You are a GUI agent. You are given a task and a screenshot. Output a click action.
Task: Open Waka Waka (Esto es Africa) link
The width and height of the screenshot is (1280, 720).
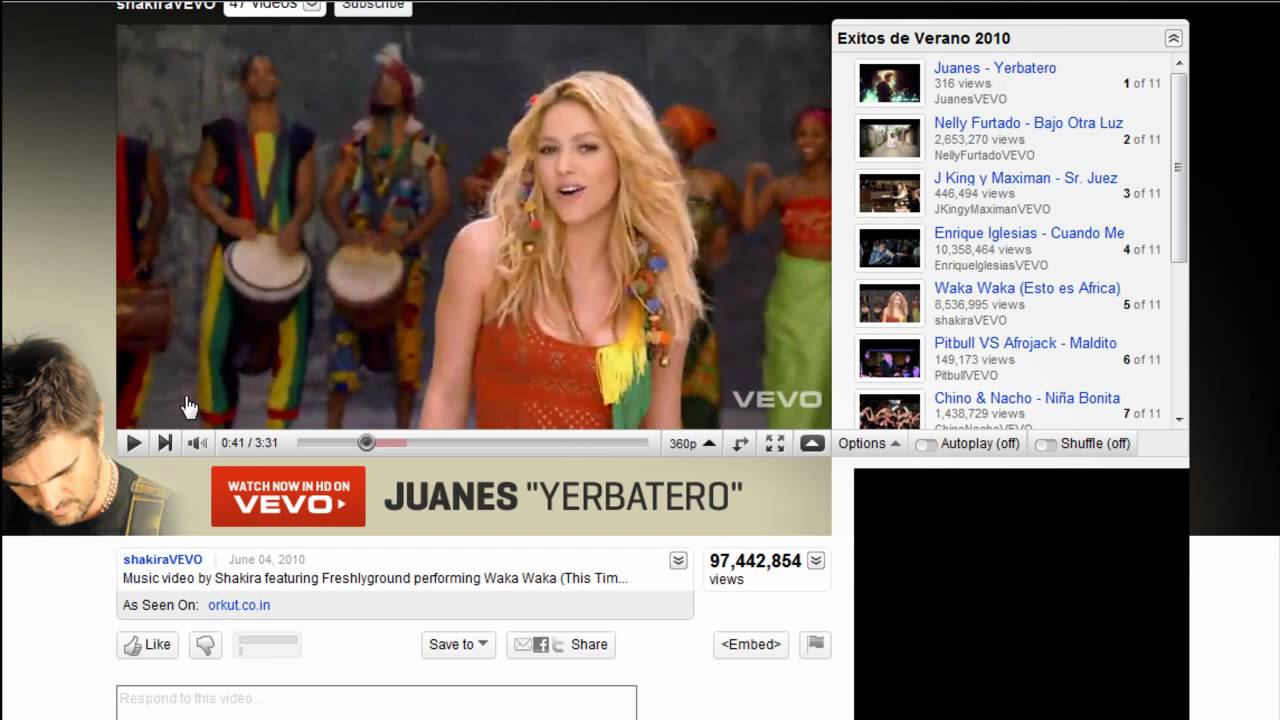(1027, 288)
